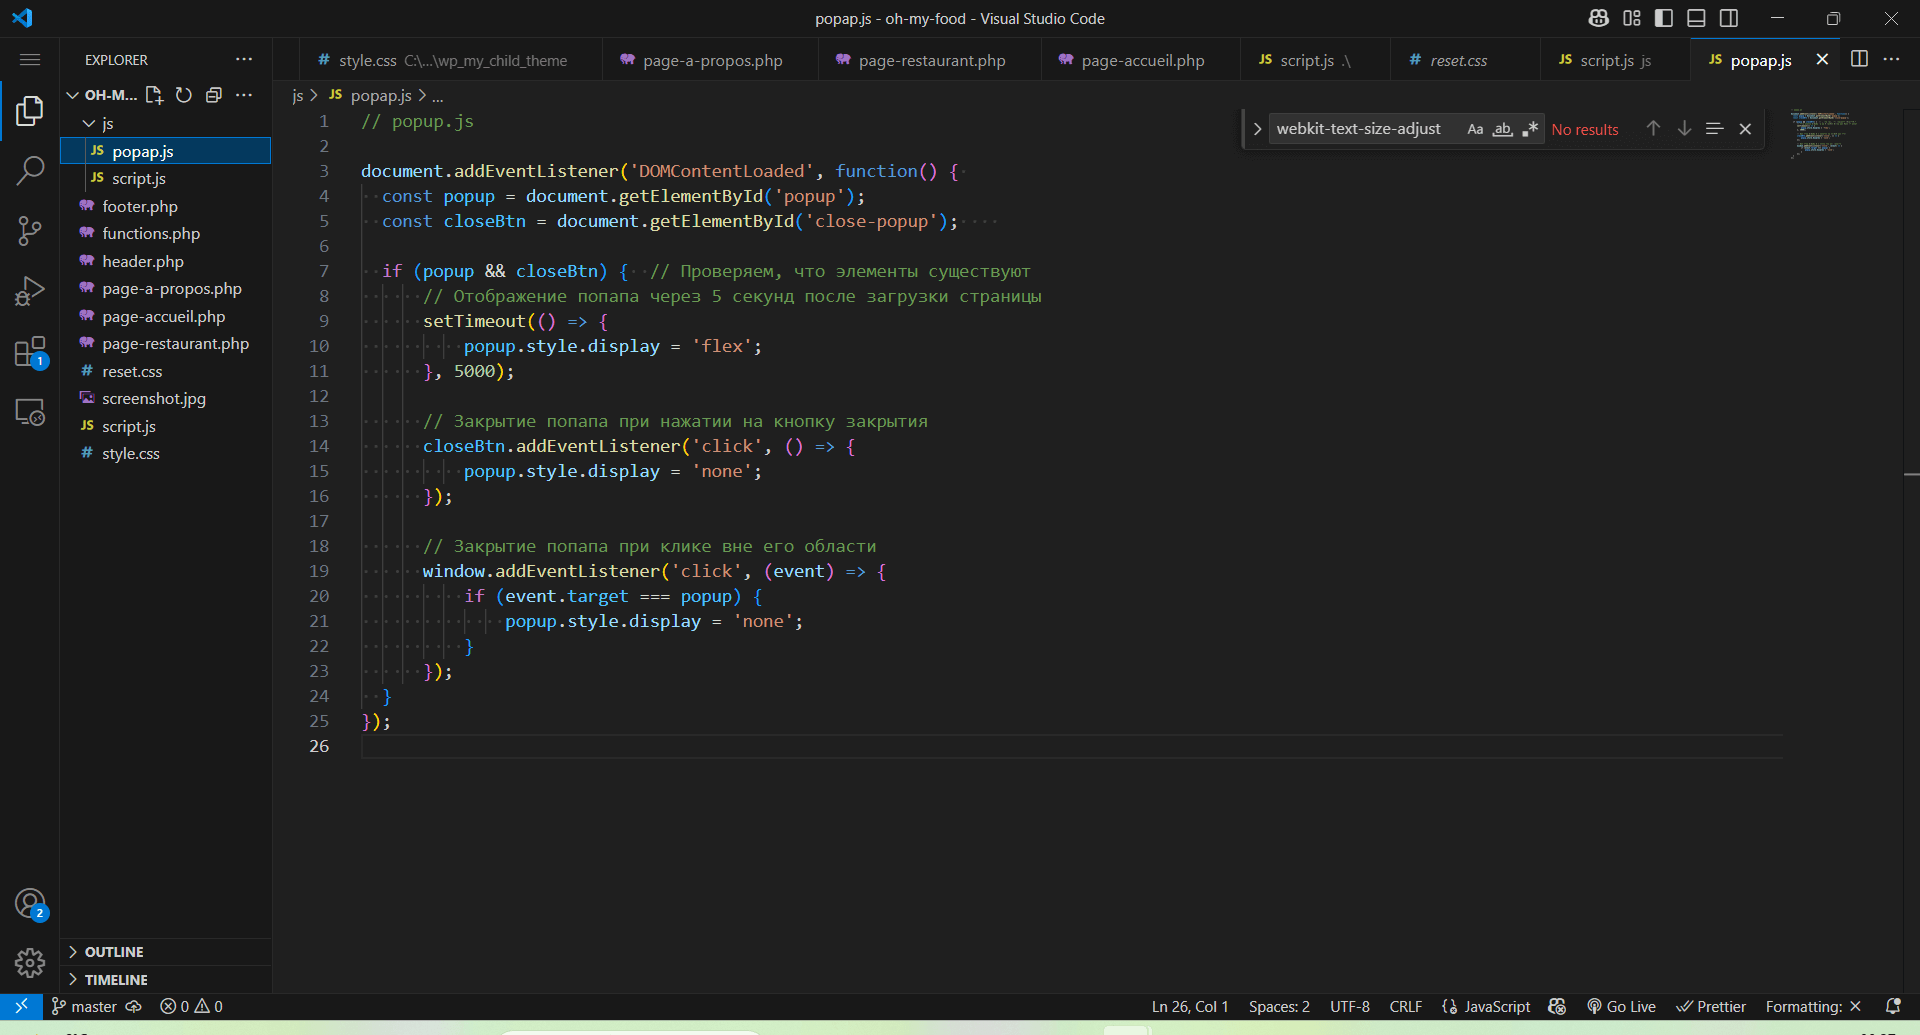The image size is (1920, 1035).
Task: Open Copilot chat icon in title bar
Action: point(1598,18)
